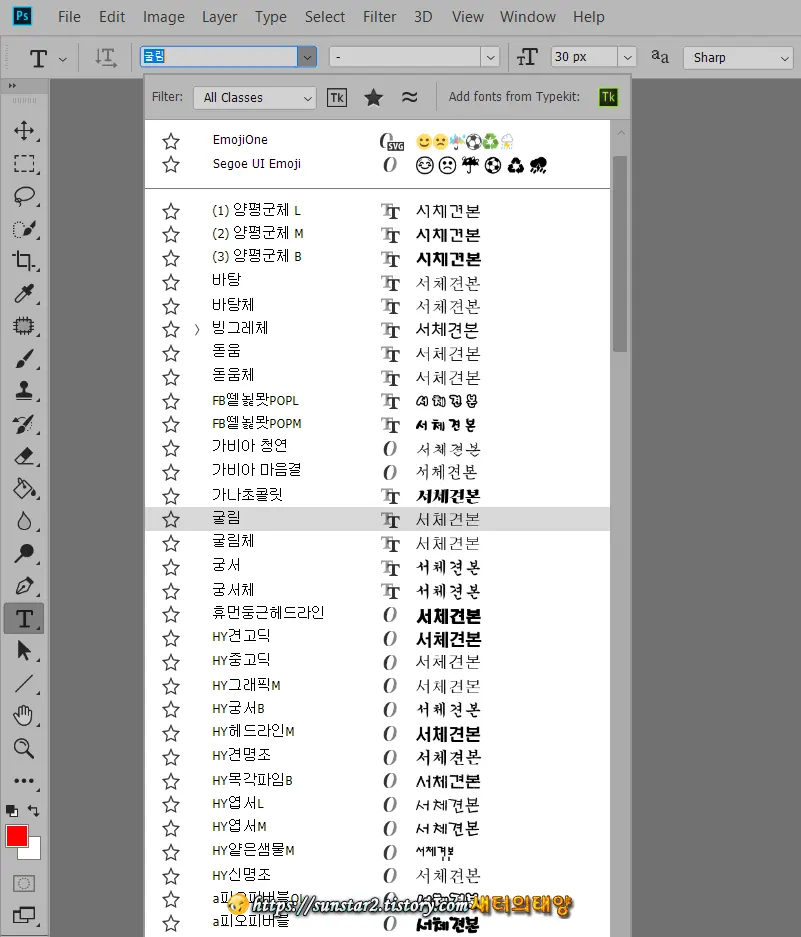Open the font size dropdown
This screenshot has width=801, height=937.
pyautogui.click(x=627, y=57)
